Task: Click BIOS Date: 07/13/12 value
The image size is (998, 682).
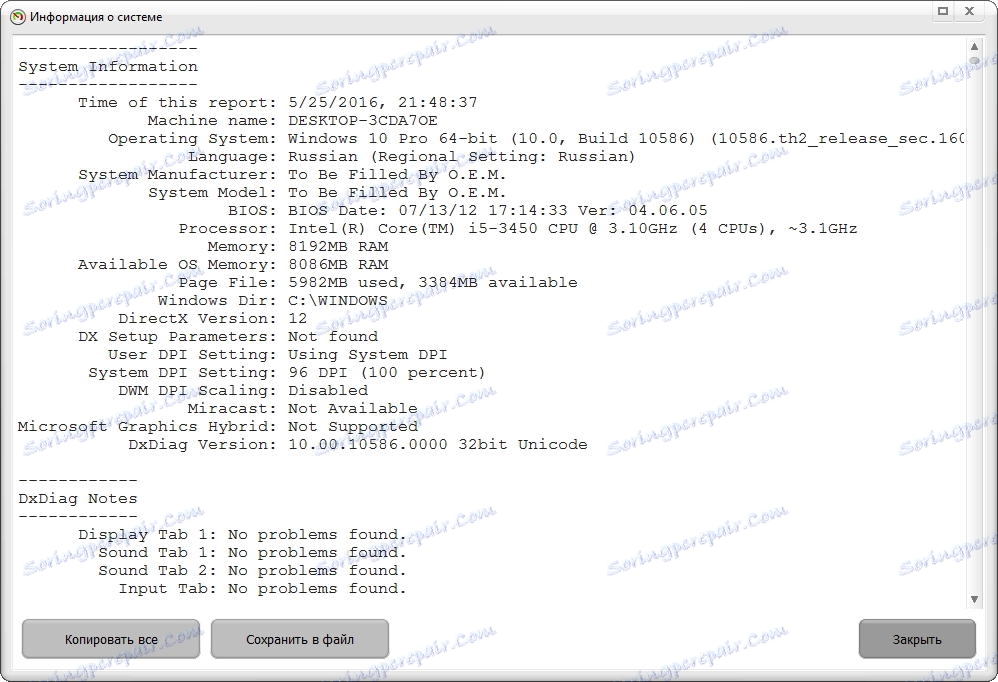Action: (498, 211)
